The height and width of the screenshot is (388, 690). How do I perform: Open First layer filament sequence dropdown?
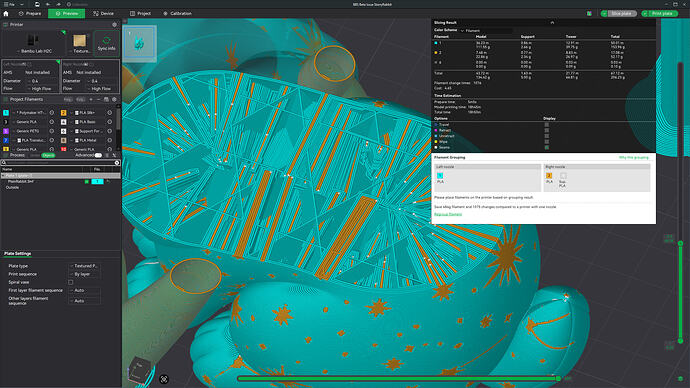click(84, 290)
